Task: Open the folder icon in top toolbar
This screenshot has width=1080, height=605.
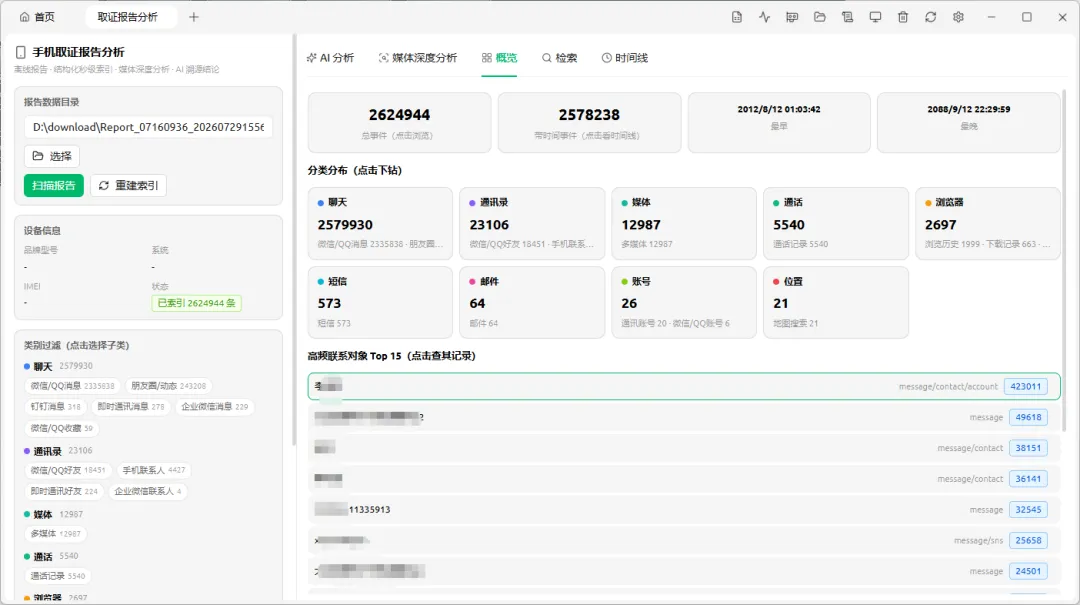Action: (820, 17)
